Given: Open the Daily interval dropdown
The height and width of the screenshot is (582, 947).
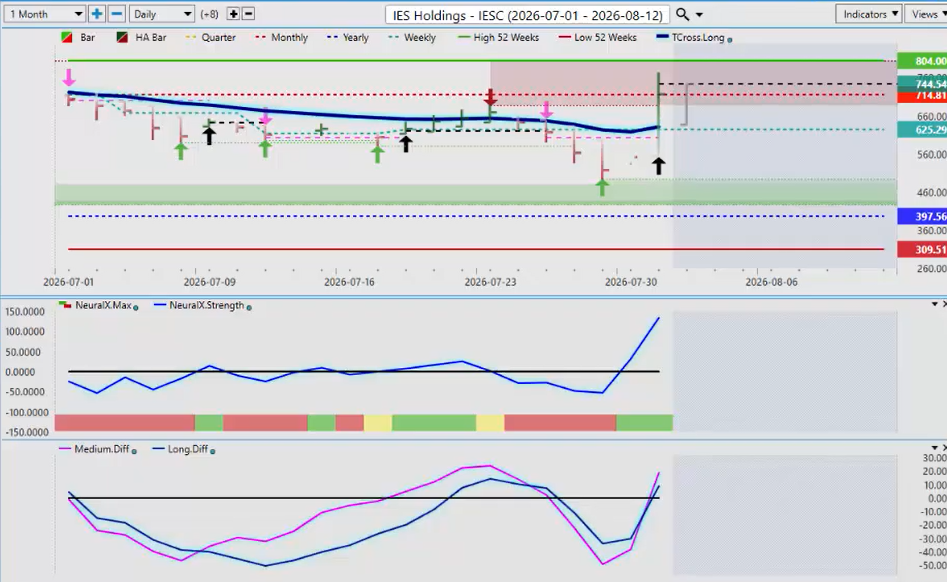Looking at the screenshot, I should pos(161,14).
